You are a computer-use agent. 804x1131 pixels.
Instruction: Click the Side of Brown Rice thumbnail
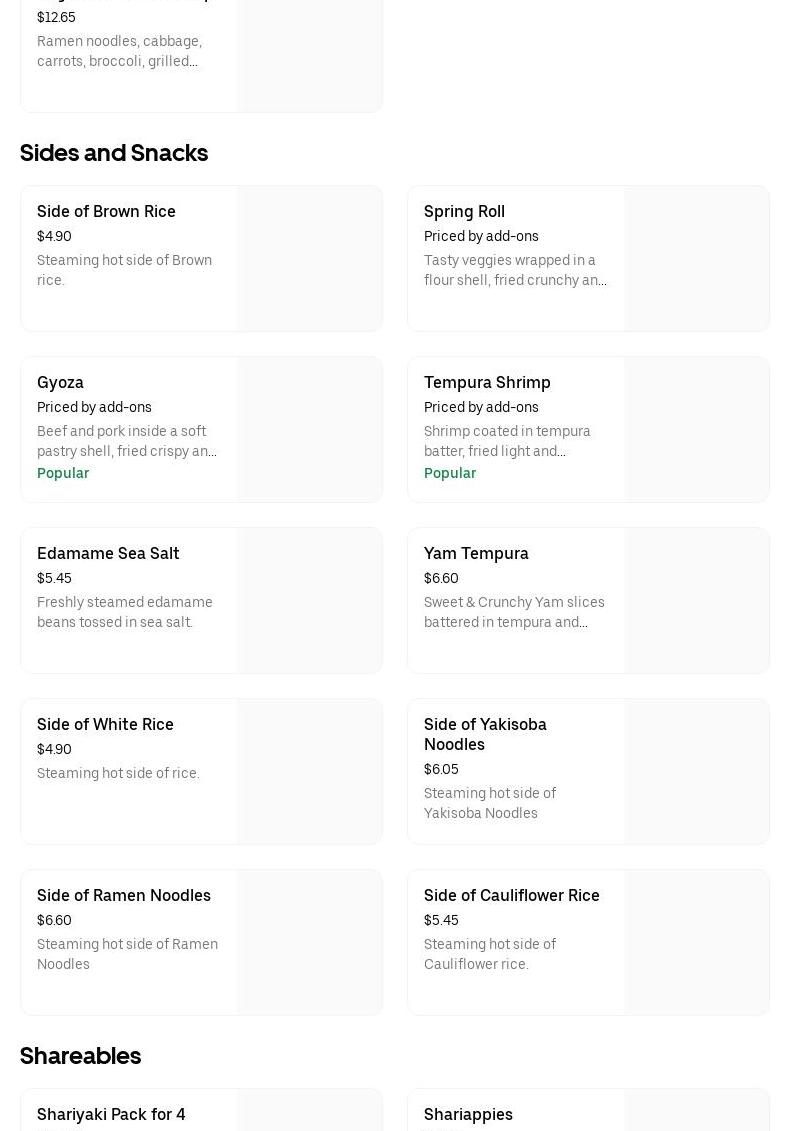(x=309, y=258)
